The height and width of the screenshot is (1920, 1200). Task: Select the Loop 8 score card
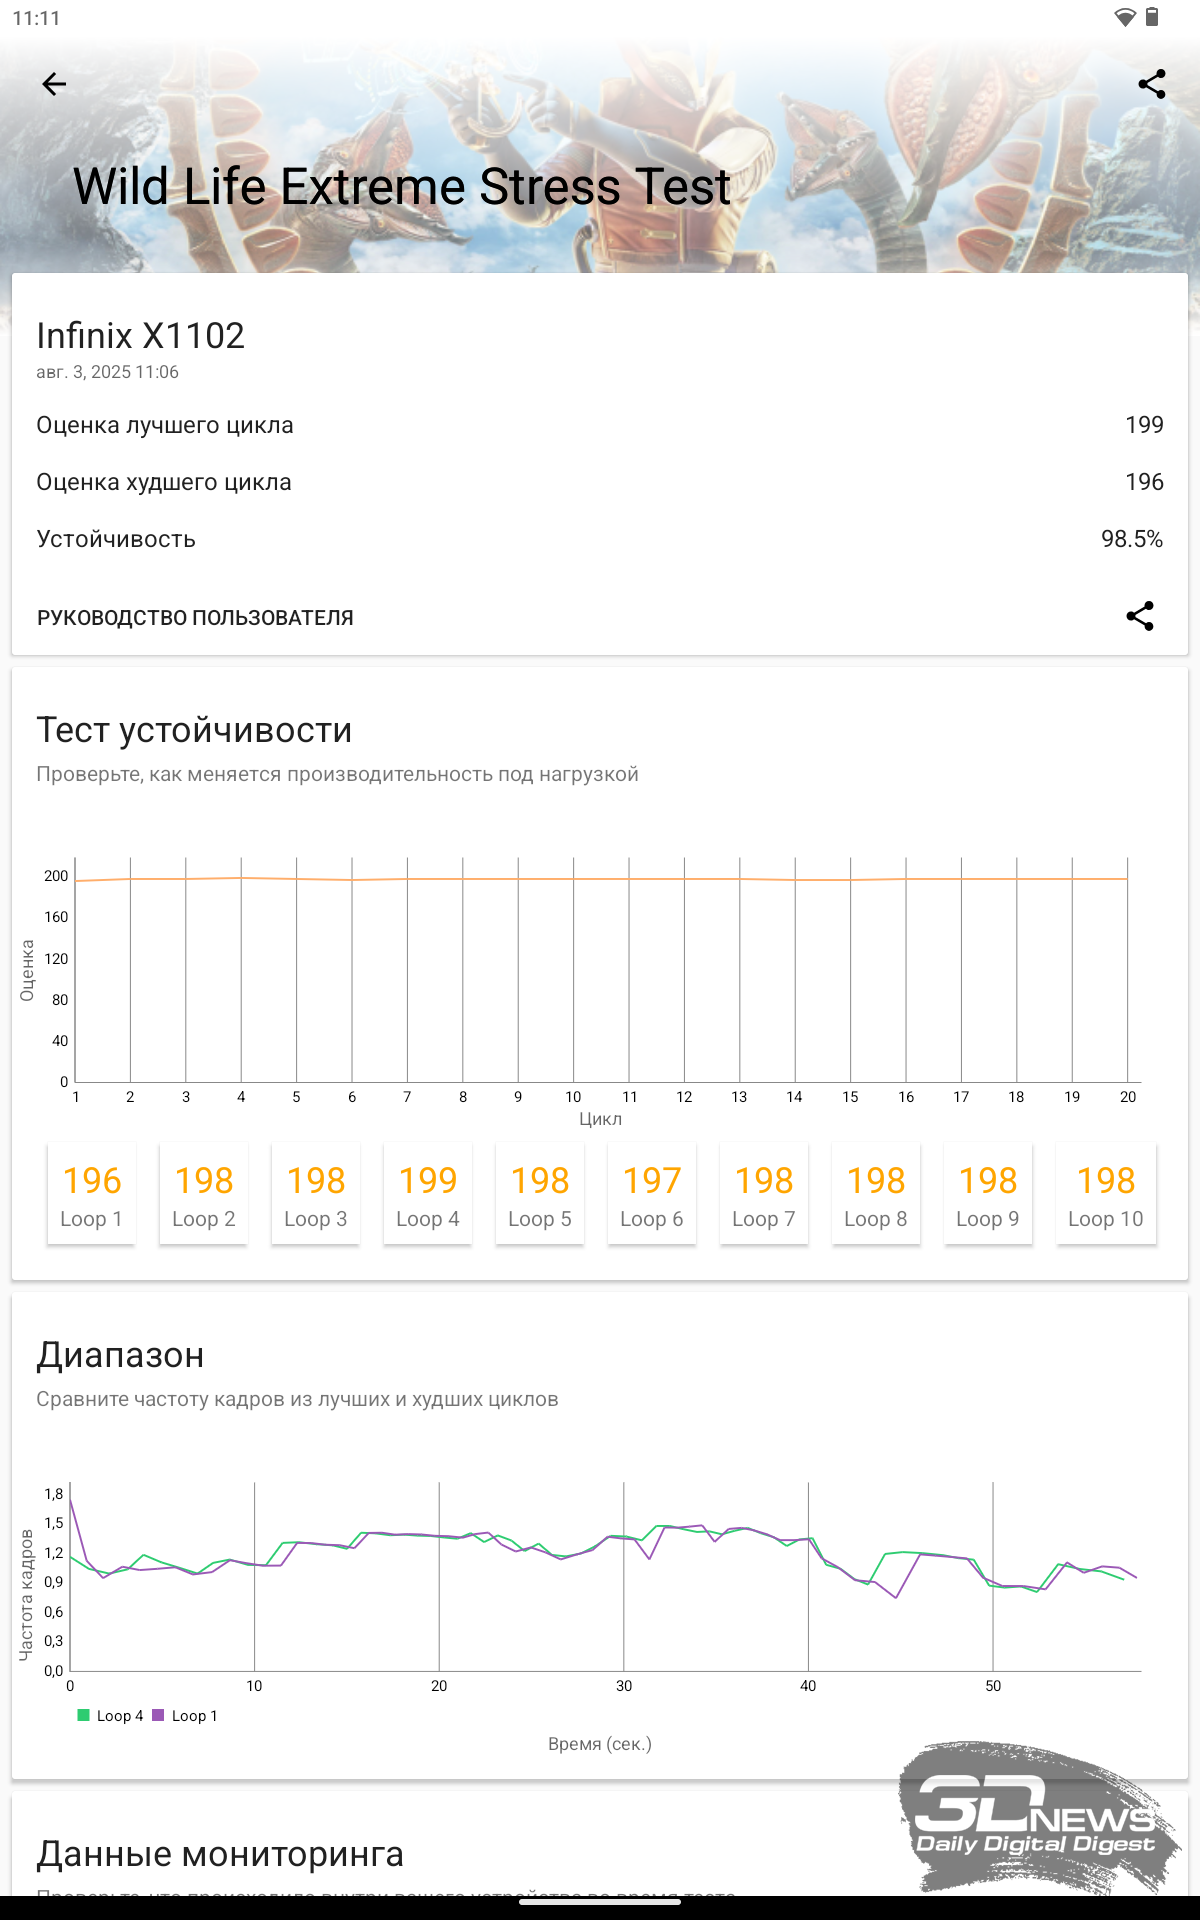[x=875, y=1194]
